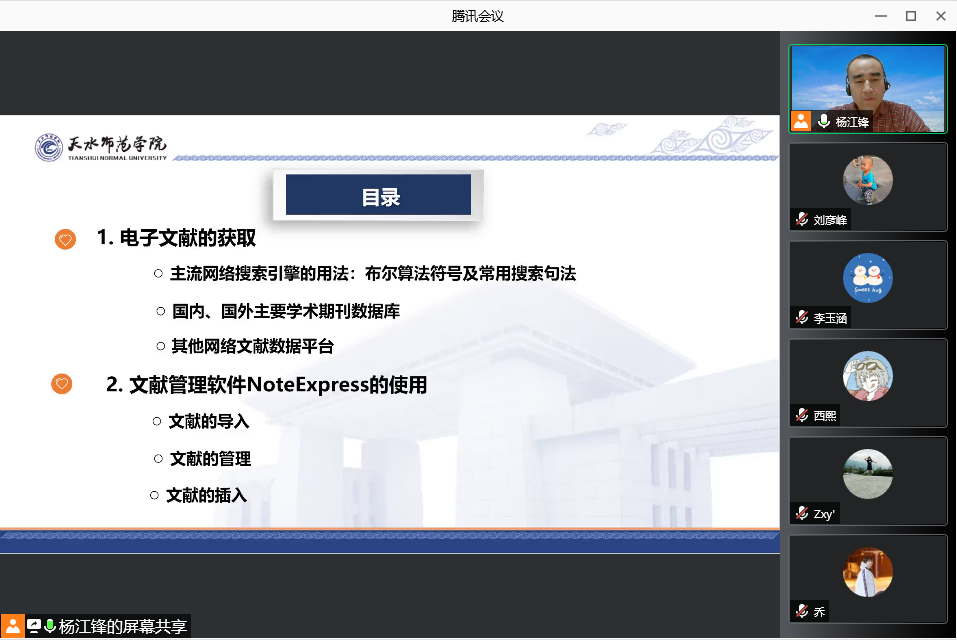Screen dimensions: 957x640
Task: Click the 目录 title box on the slide
Action: pyautogui.click(x=377, y=196)
